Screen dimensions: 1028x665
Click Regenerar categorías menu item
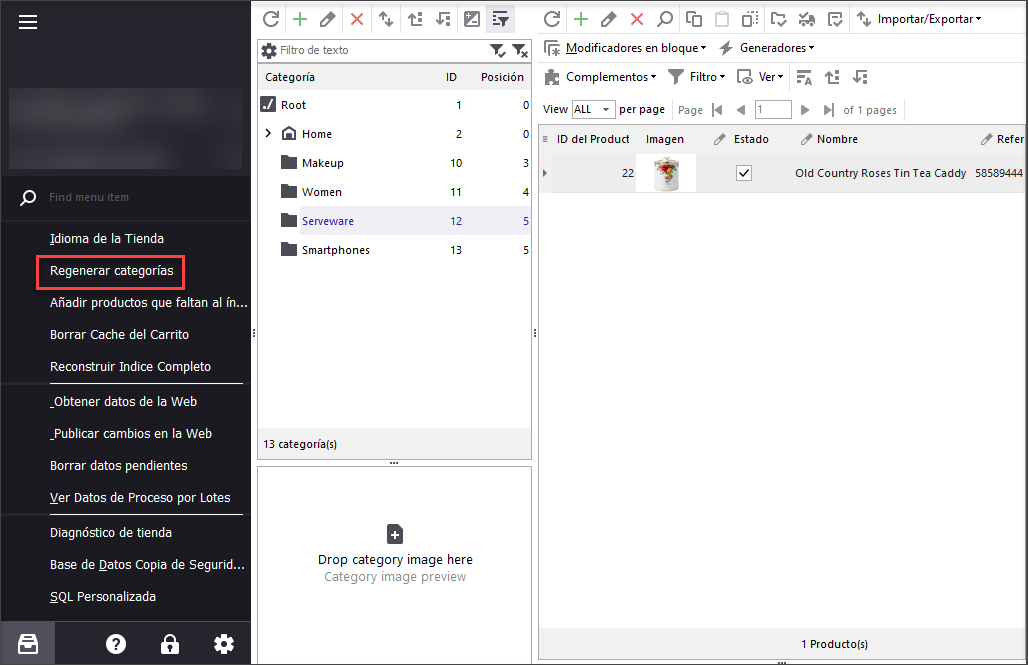[x=111, y=271]
